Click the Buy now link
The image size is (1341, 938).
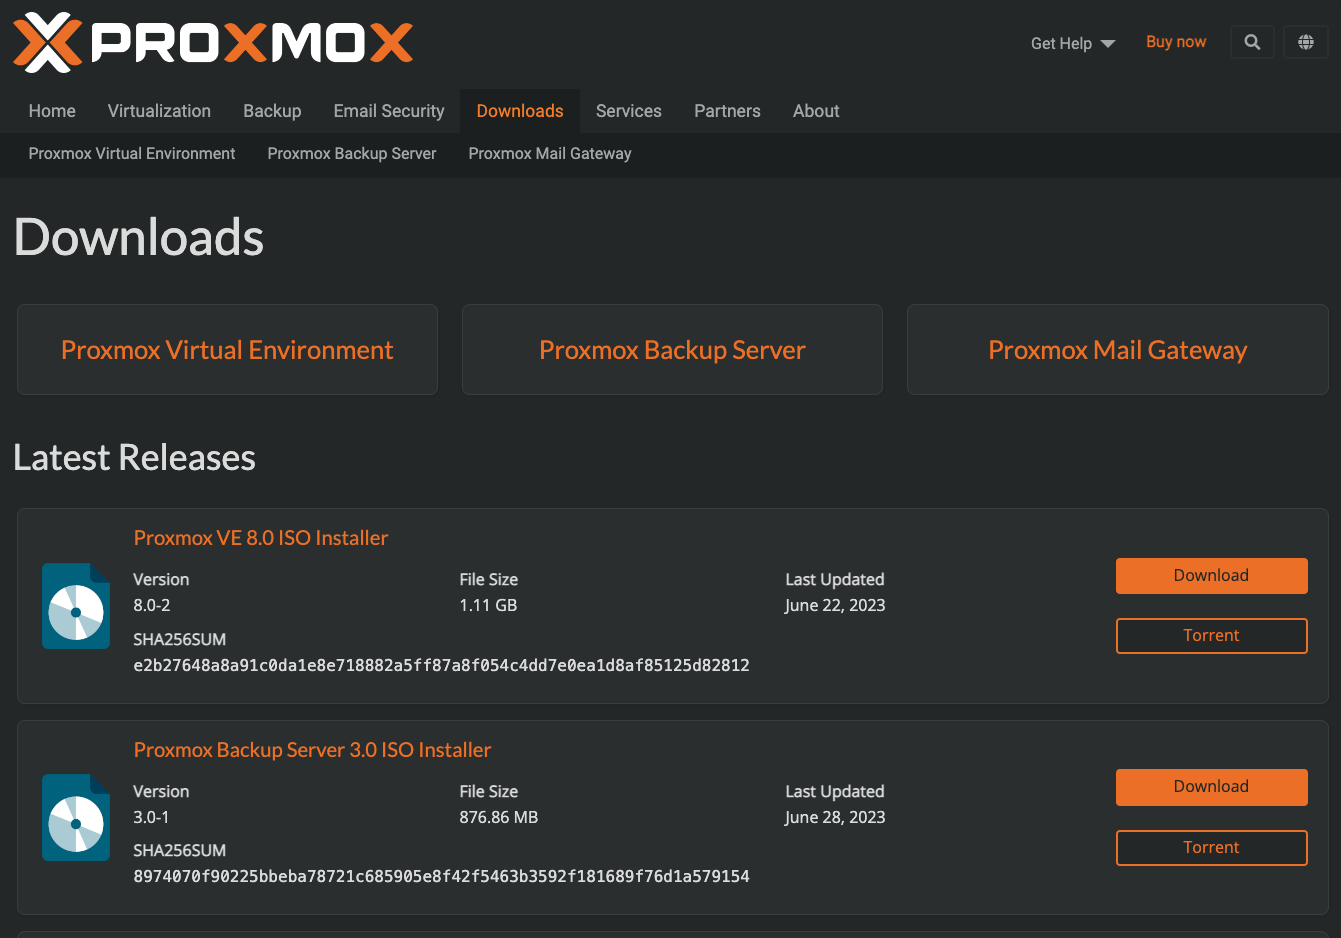tap(1176, 42)
